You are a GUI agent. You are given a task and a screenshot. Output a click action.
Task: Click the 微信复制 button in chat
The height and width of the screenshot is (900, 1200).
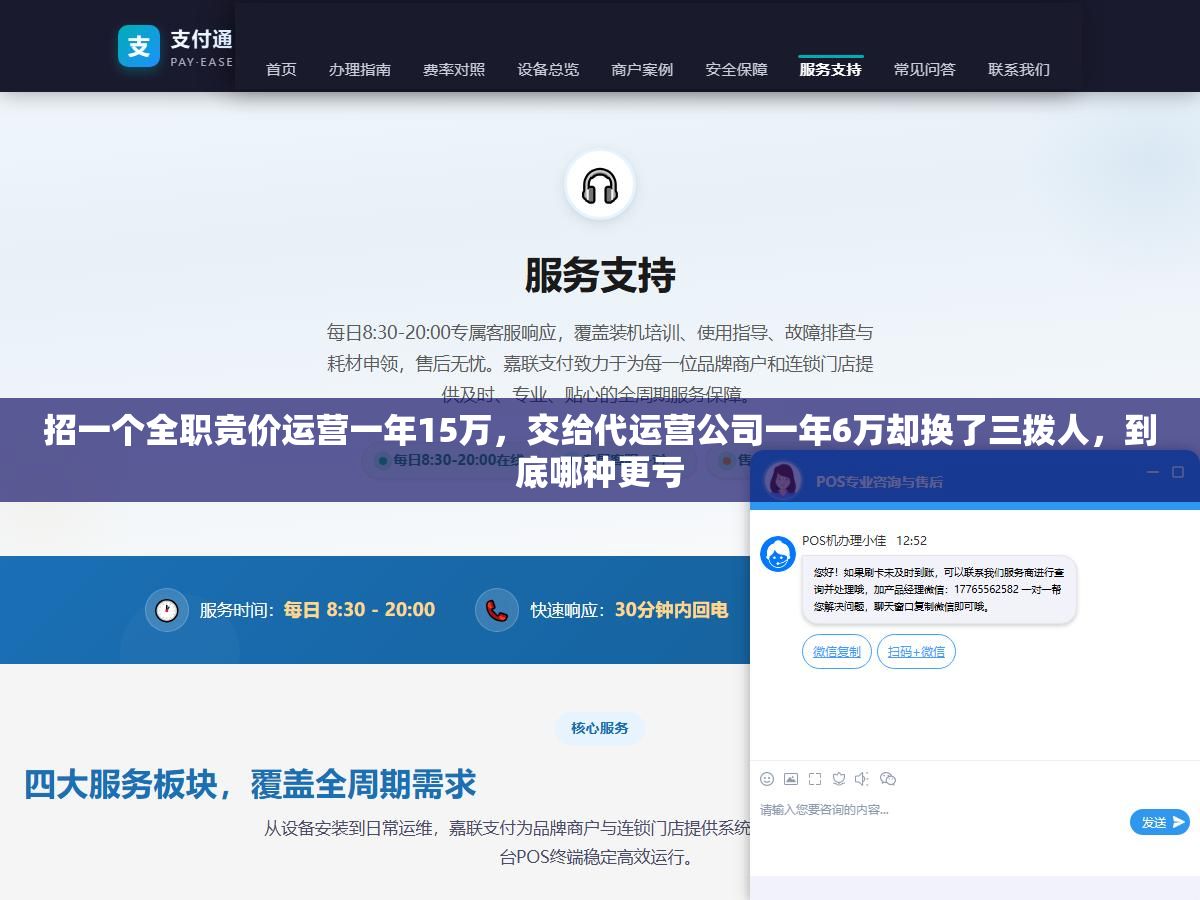(837, 652)
